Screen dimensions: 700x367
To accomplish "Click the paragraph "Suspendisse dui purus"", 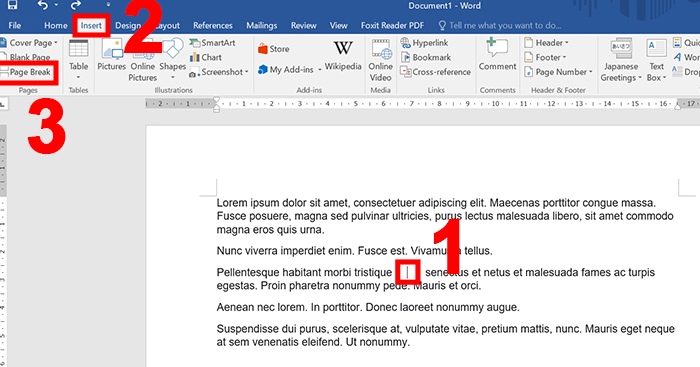I will 446,335.
